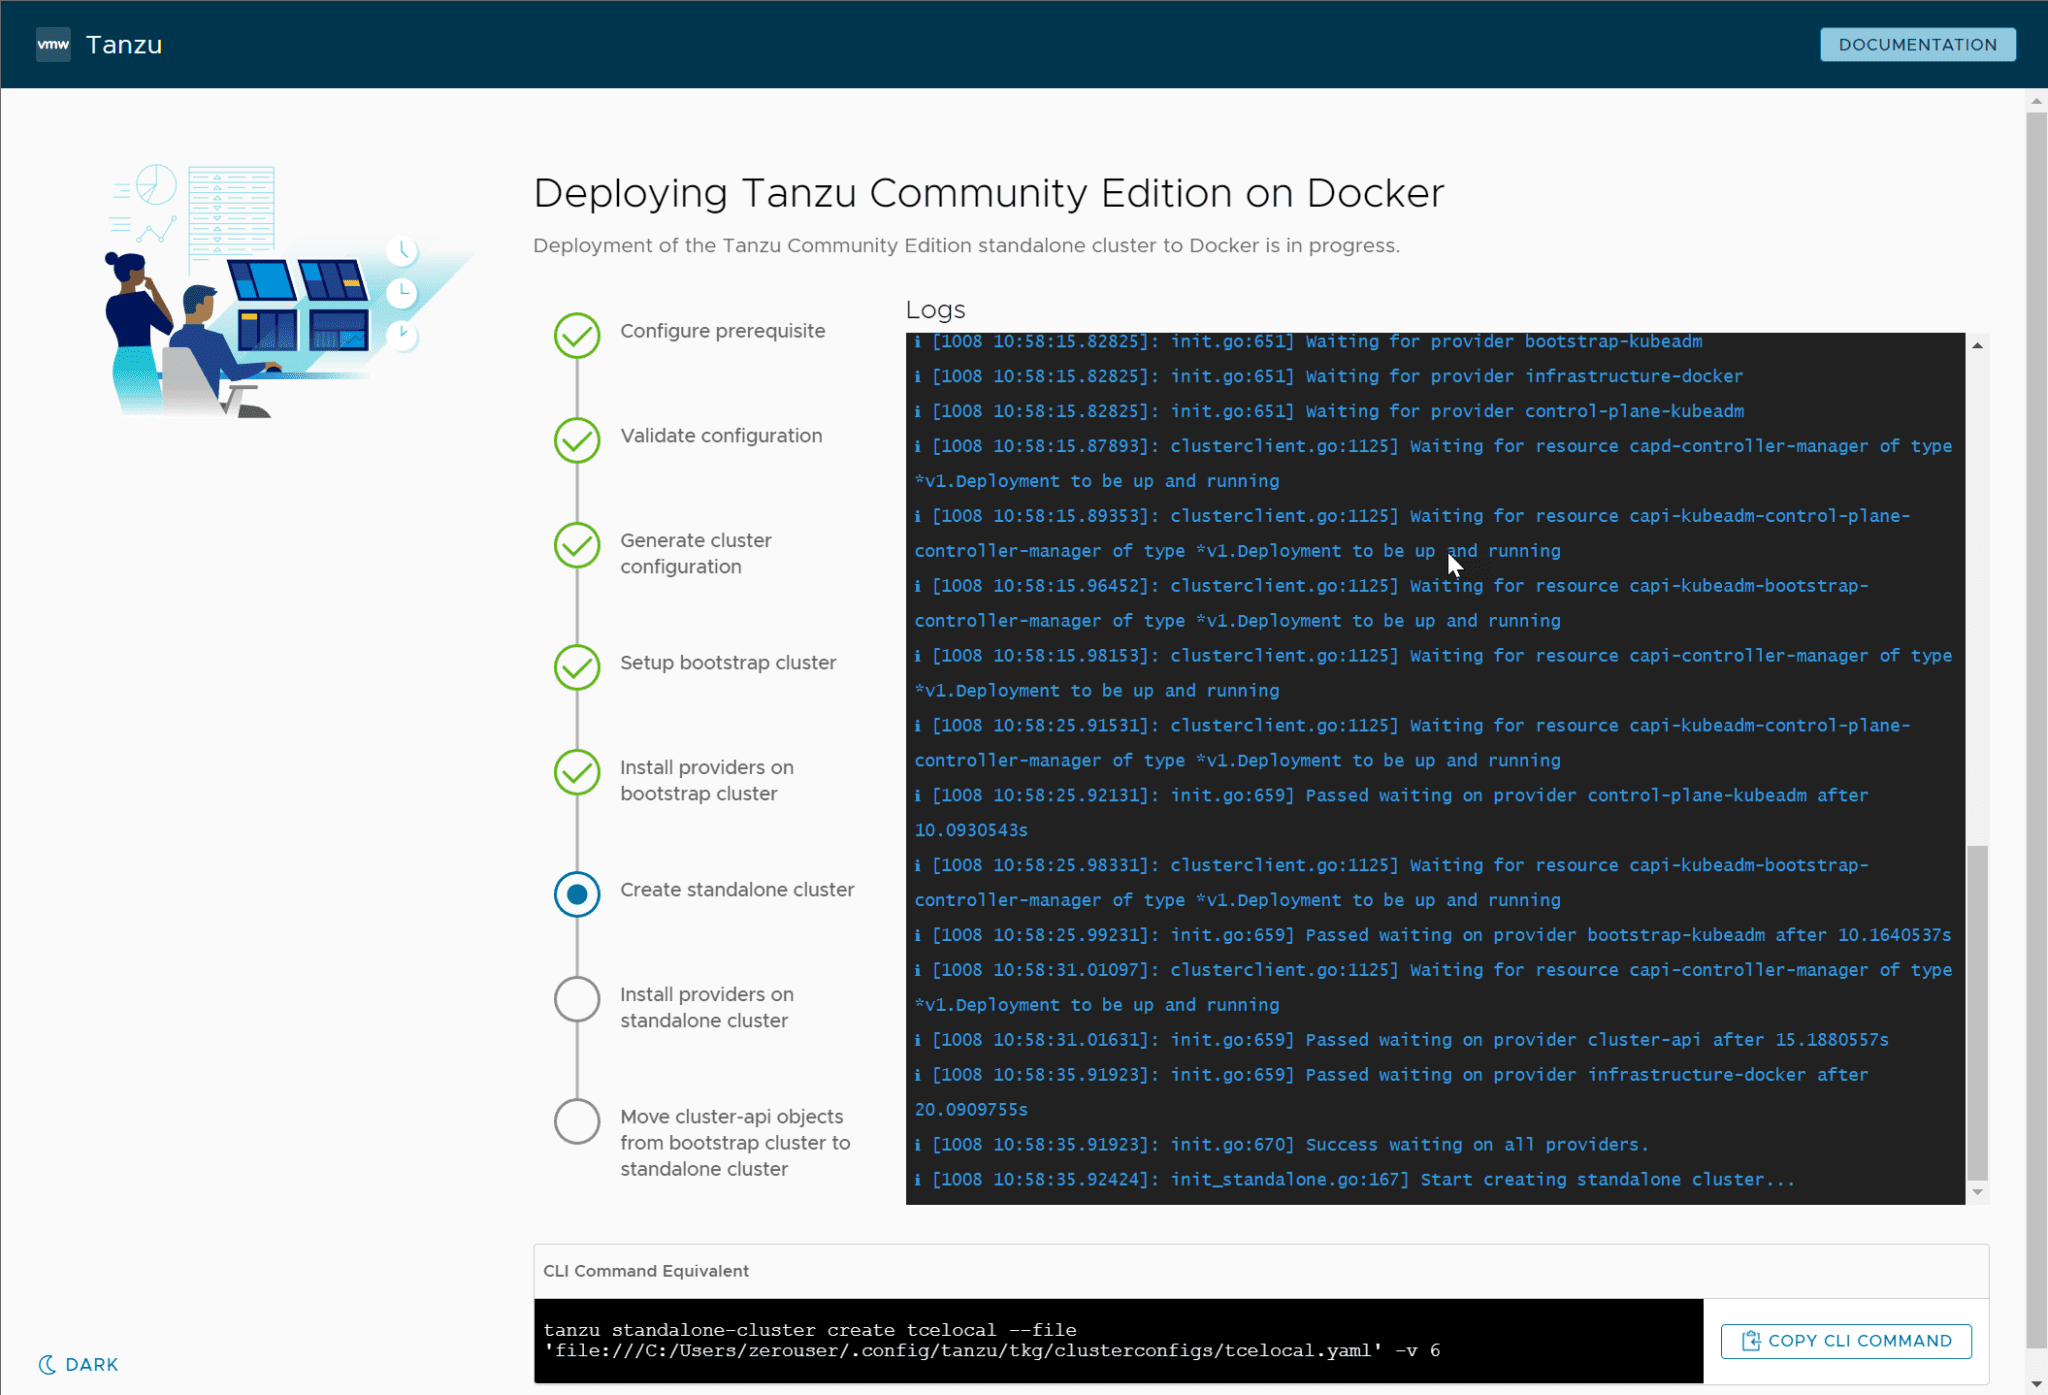The height and width of the screenshot is (1395, 2048).
Task: Click the Setup bootstrap cluster checkmark icon
Action: point(576,668)
